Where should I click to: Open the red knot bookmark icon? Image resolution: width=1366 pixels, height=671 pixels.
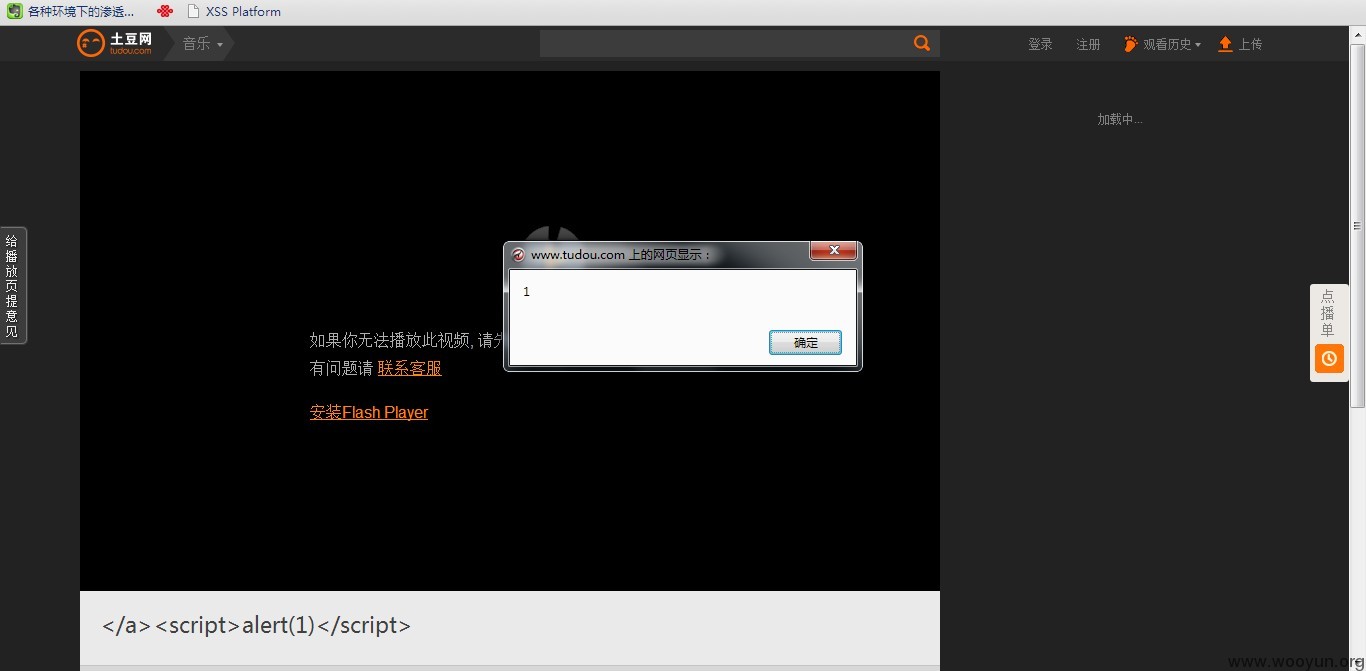(x=165, y=12)
